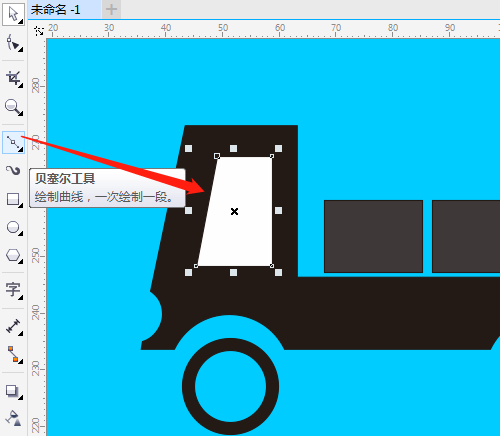Click the bottom-left node of white window
This screenshot has width=500, height=436.
click(196, 266)
